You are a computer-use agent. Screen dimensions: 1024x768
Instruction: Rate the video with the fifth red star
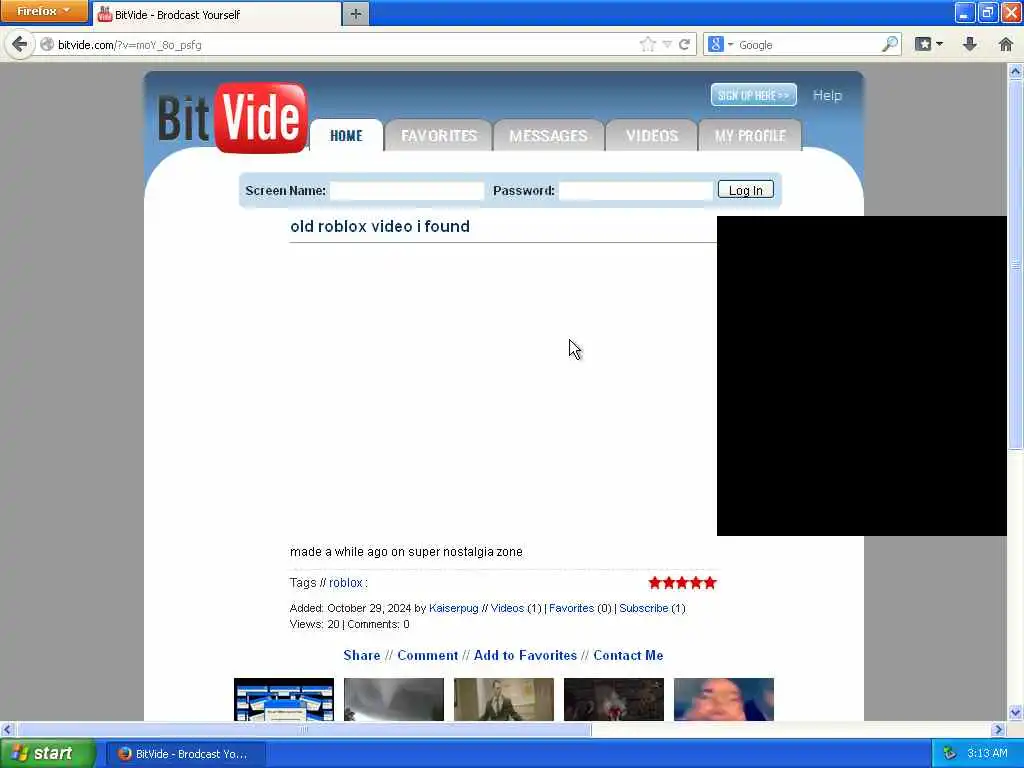(x=710, y=583)
